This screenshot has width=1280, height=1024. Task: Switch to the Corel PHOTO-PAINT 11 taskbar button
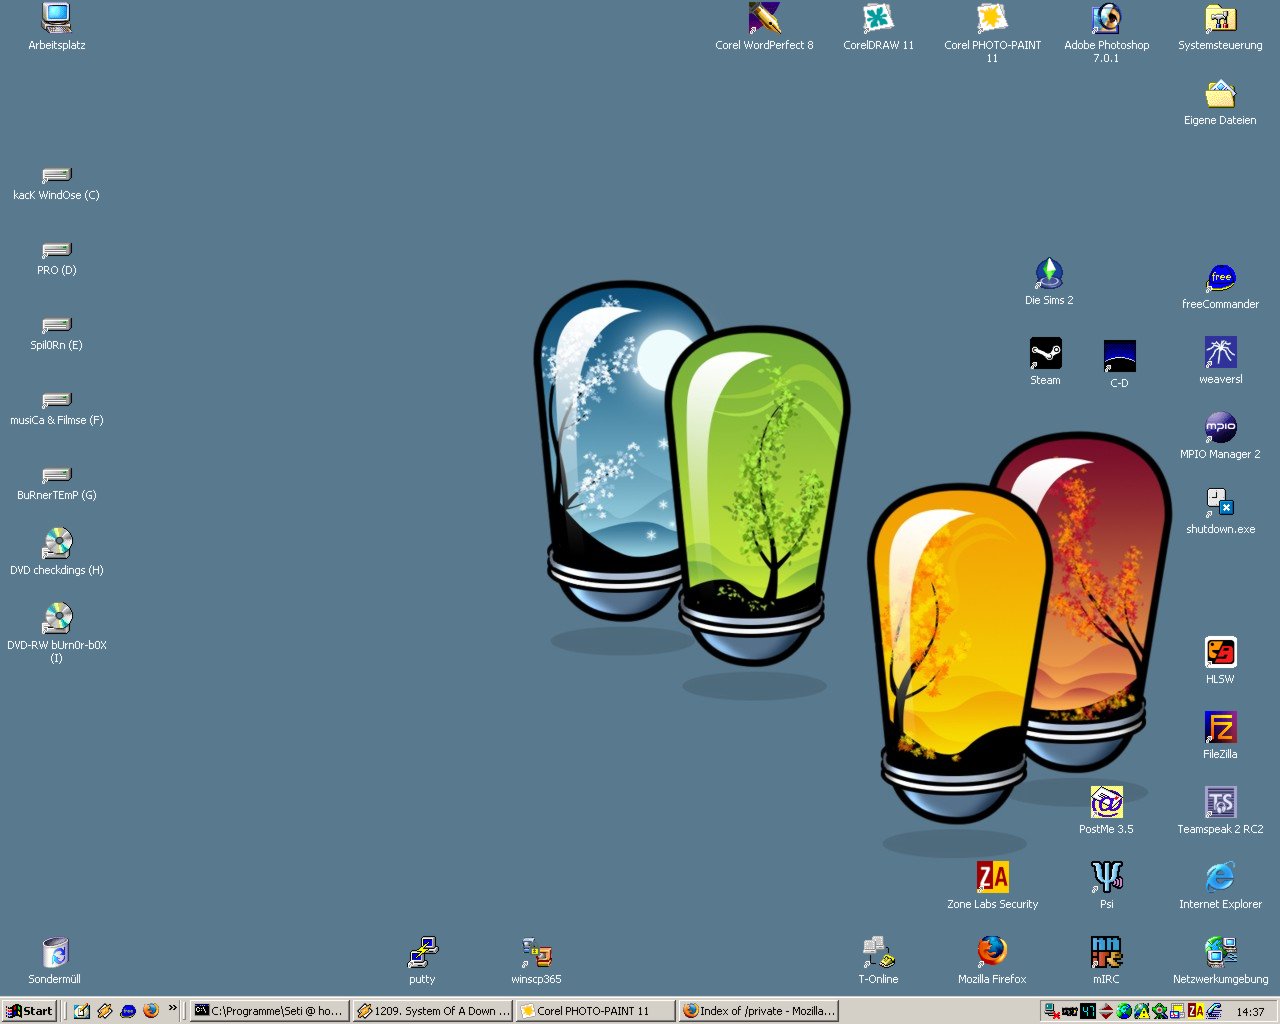(594, 1011)
